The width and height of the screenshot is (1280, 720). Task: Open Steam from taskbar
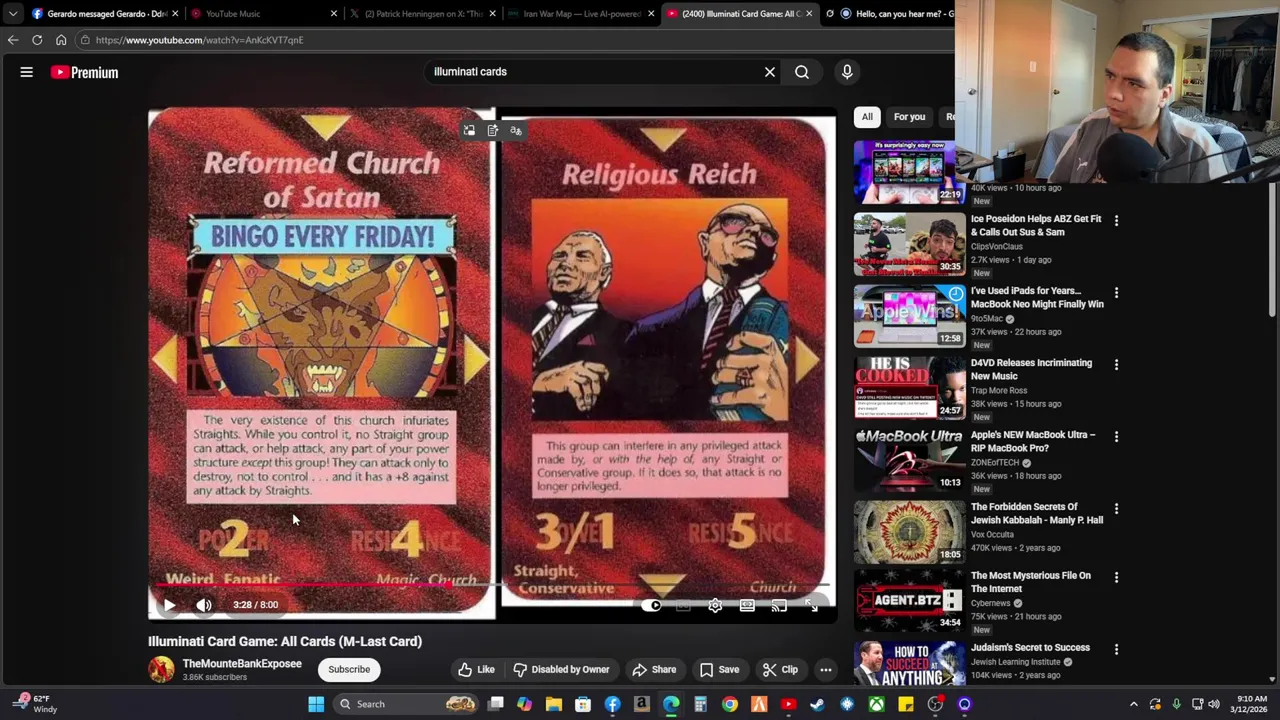pyautogui.click(x=817, y=704)
